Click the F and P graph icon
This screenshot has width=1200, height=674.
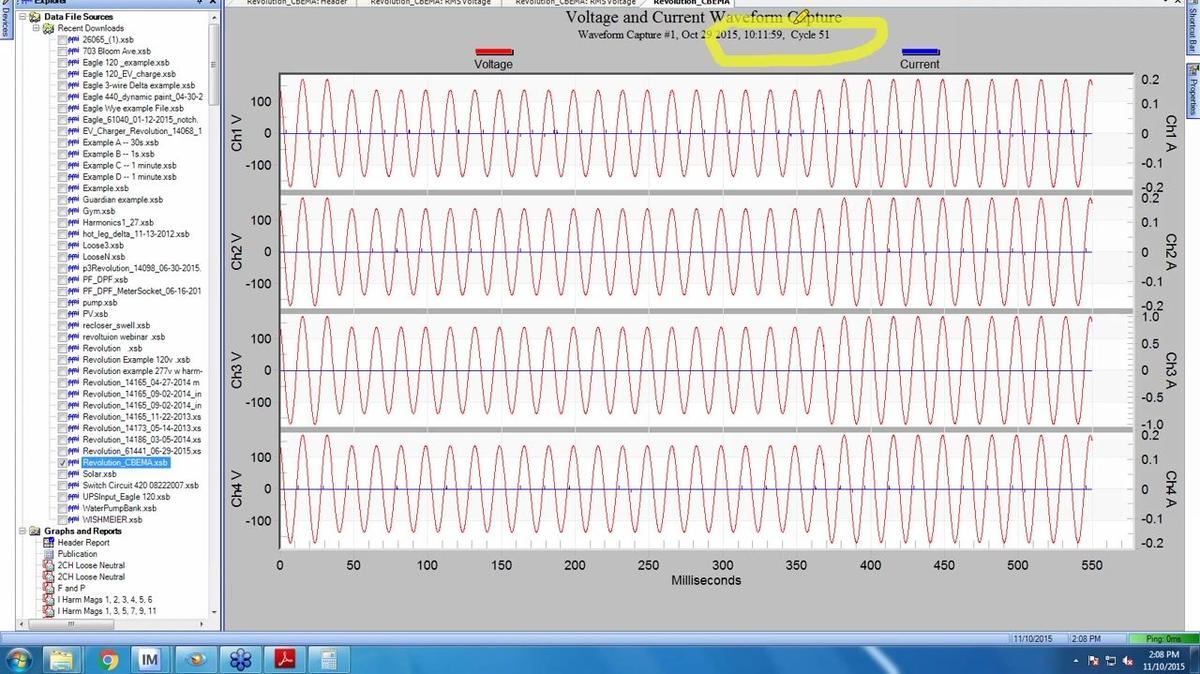(49, 588)
